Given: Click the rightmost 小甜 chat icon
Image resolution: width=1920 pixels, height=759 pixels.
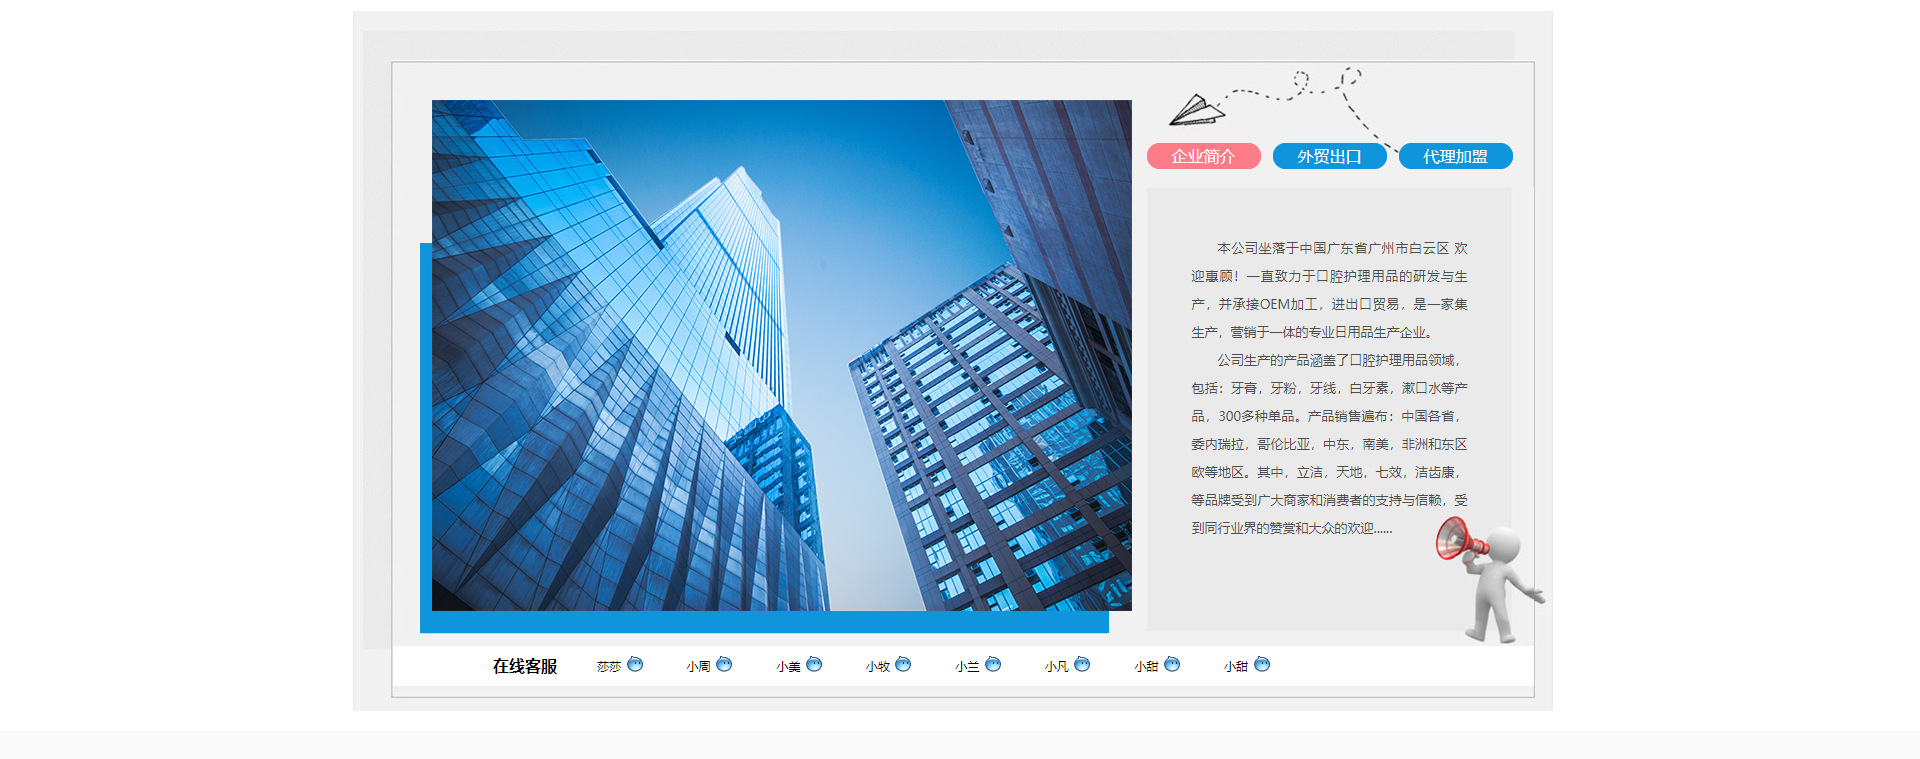Looking at the screenshot, I should point(1262,665).
